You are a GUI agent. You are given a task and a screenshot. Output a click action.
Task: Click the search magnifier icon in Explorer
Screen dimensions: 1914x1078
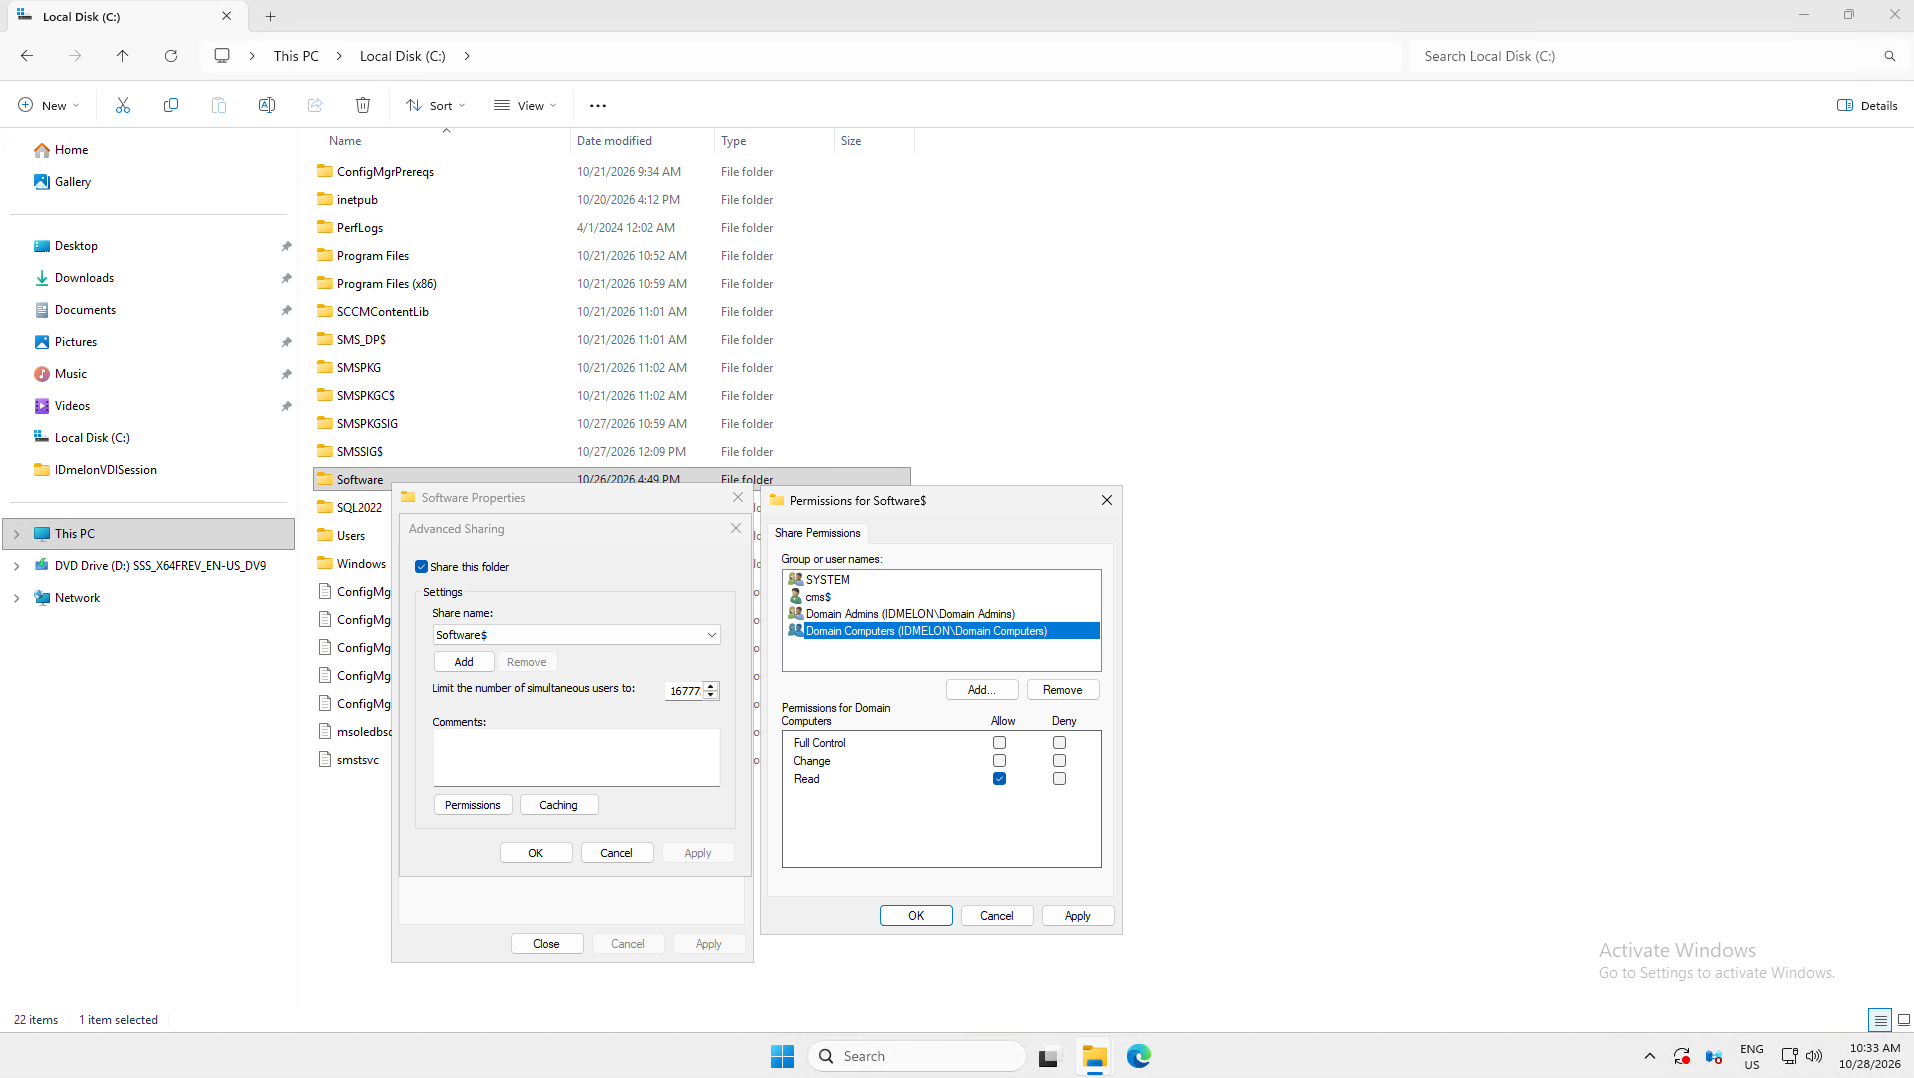[x=1890, y=56]
